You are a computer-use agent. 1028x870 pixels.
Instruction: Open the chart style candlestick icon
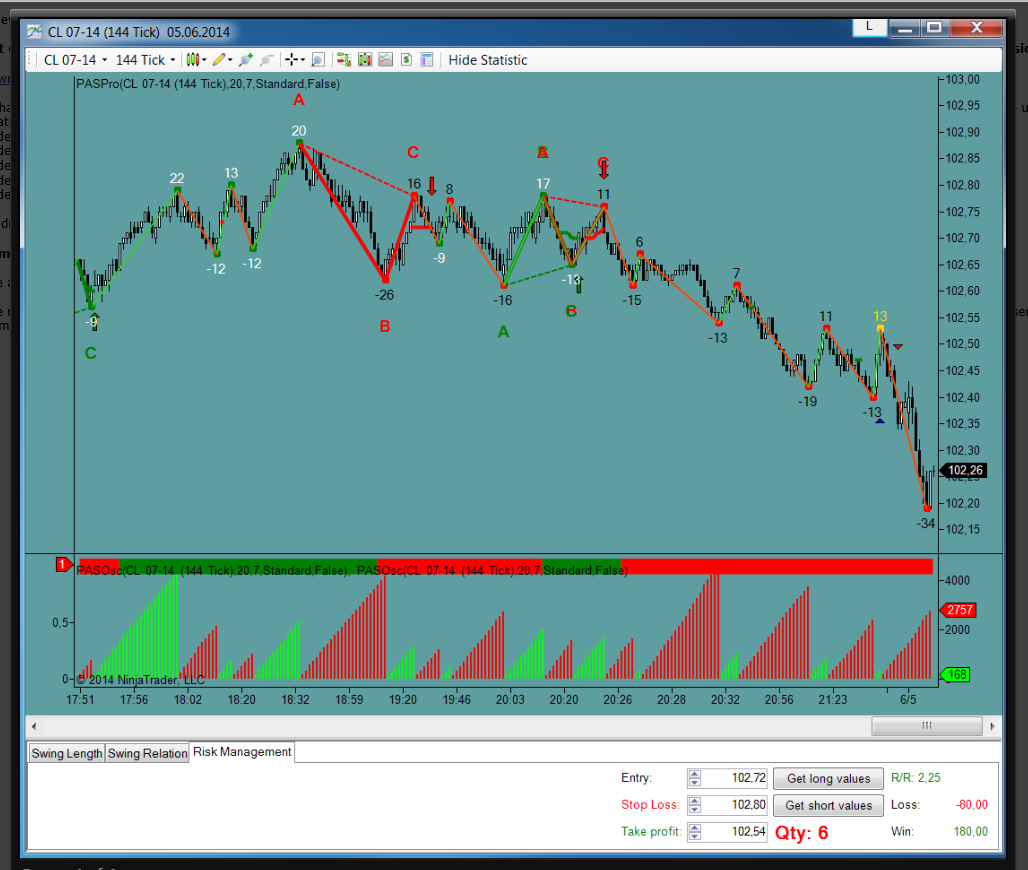[x=192, y=60]
